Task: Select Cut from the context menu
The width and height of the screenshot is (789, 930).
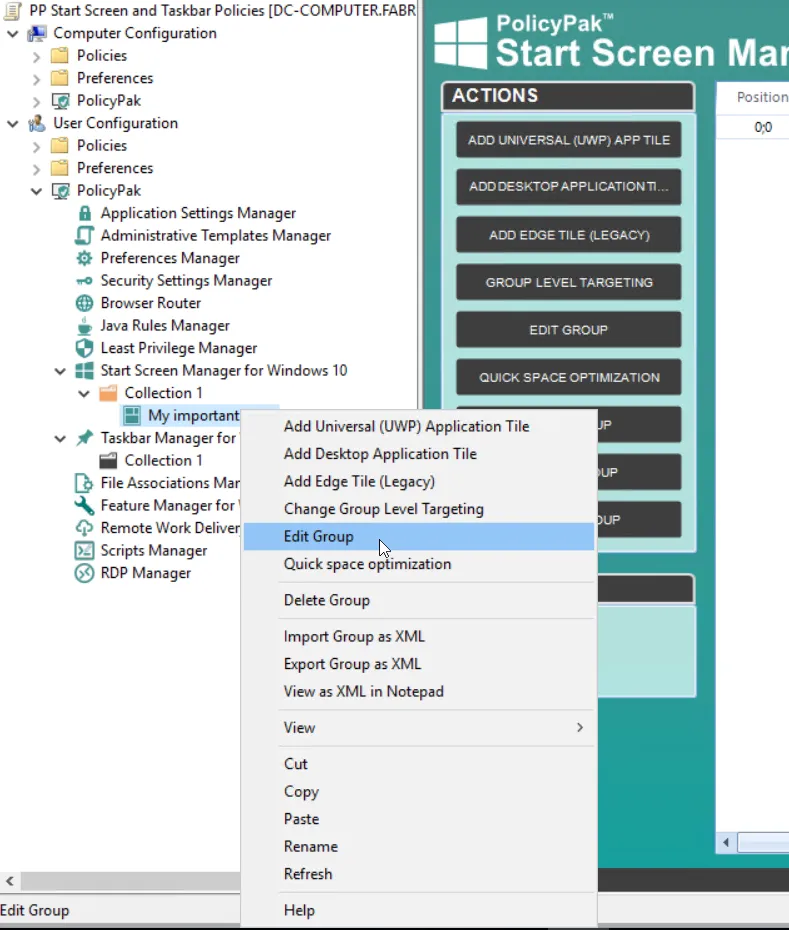Action: click(418, 764)
